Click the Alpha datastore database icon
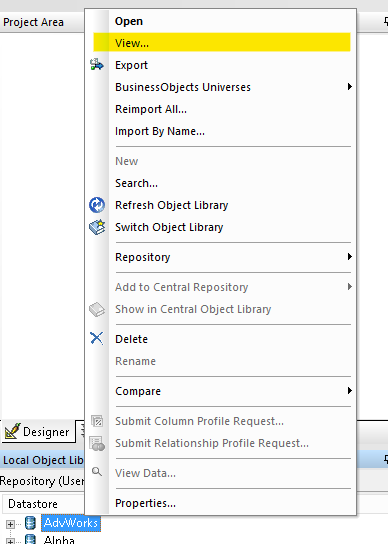Screen dimensions: 388x544 [31, 539]
